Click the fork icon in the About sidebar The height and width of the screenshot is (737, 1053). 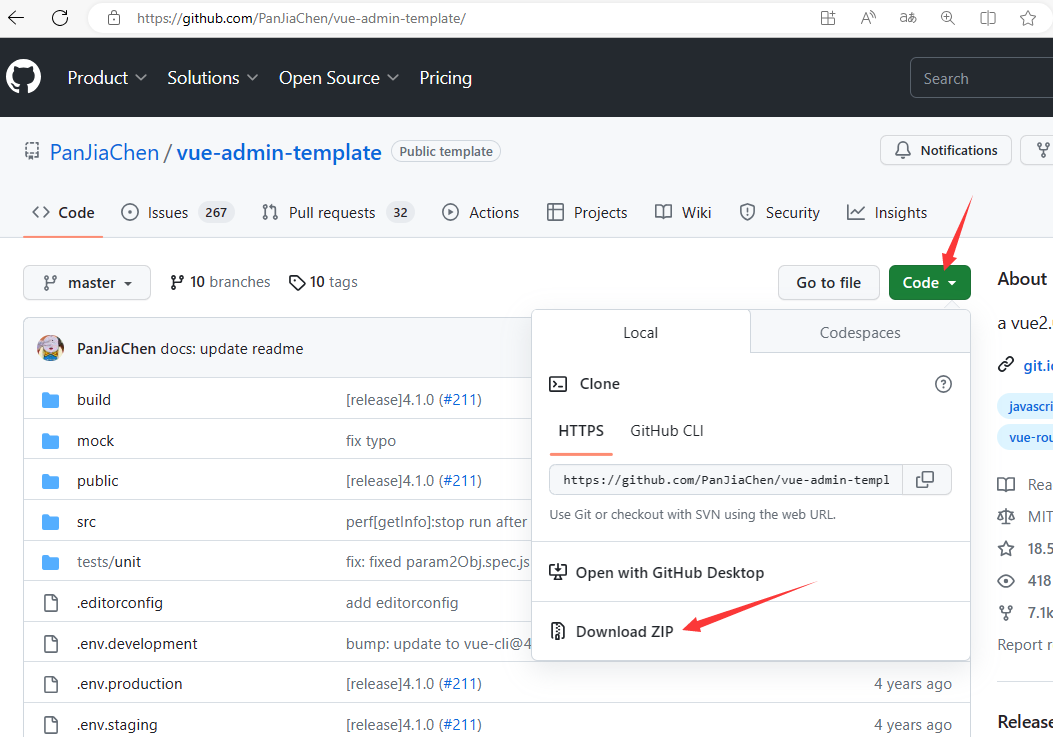pyautogui.click(x=1005, y=612)
